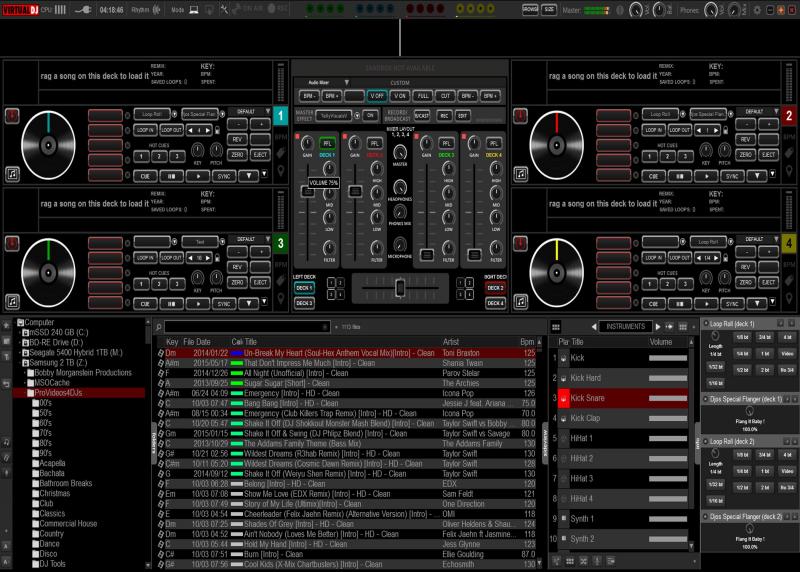The image size is (800, 572).
Task: Toggle the V OFF video button
Action: [376, 95]
